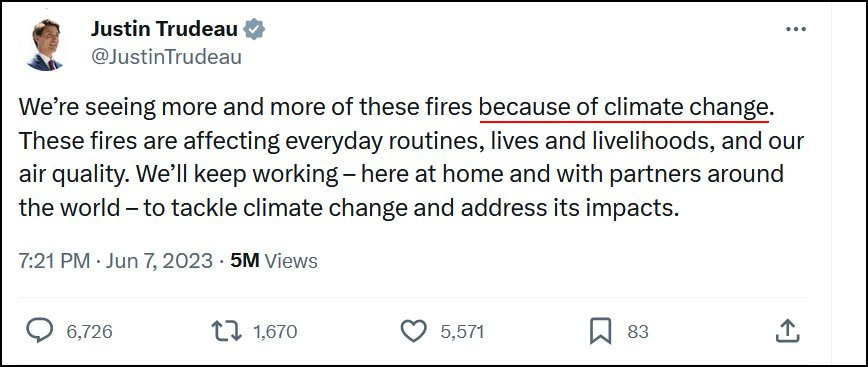Screen dimensions: 868x367
Task: Click the Jun 7, 2023 date
Action: tap(159, 261)
